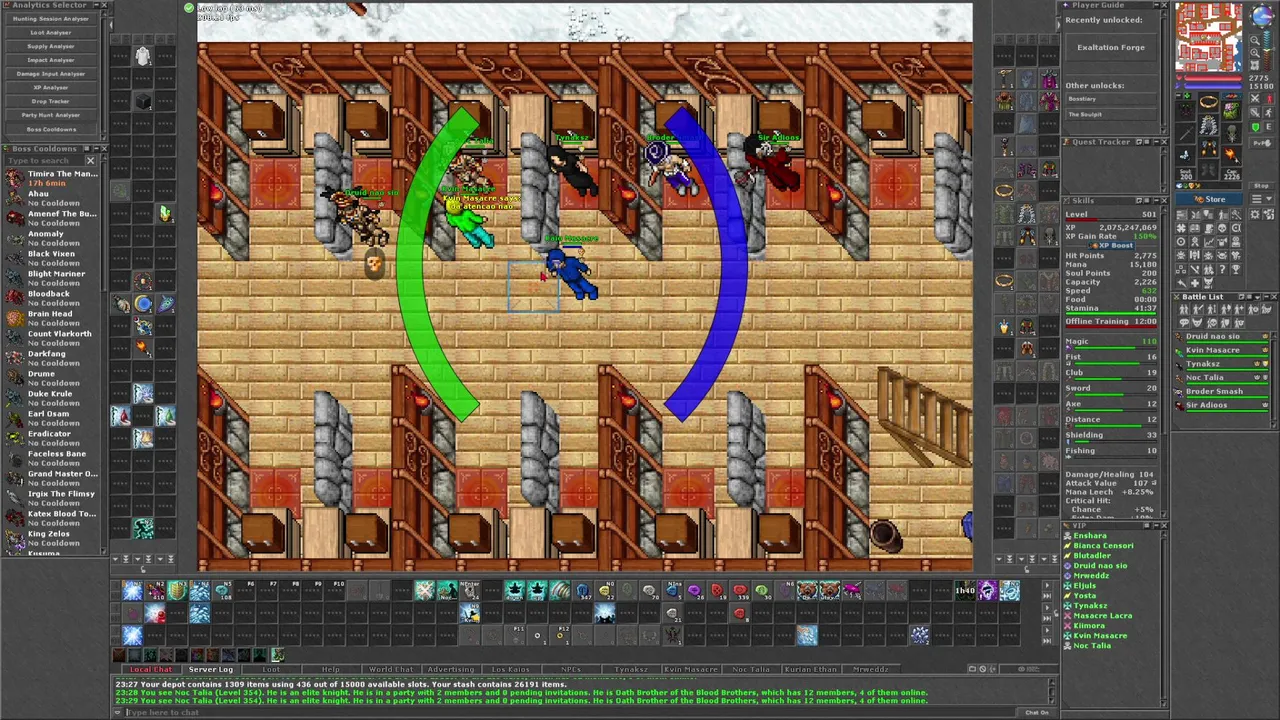This screenshot has height=720, width=1280.
Task: Select Broder Smash in Battle List
Action: (x=1220, y=392)
